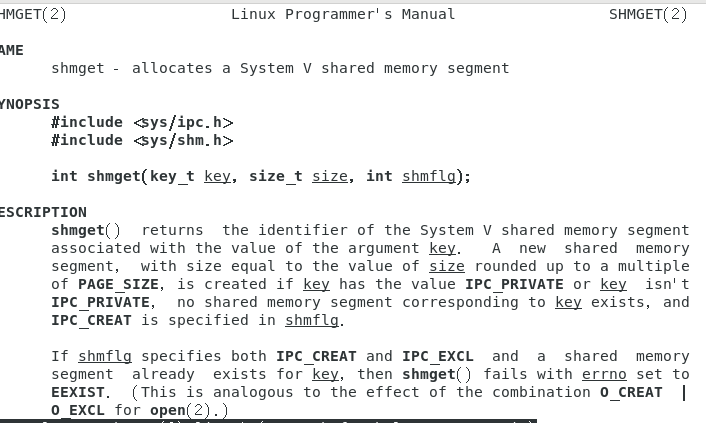Click the underlined 'size' parameter in the synopsis
This screenshot has height=423, width=706.
[x=330, y=176]
